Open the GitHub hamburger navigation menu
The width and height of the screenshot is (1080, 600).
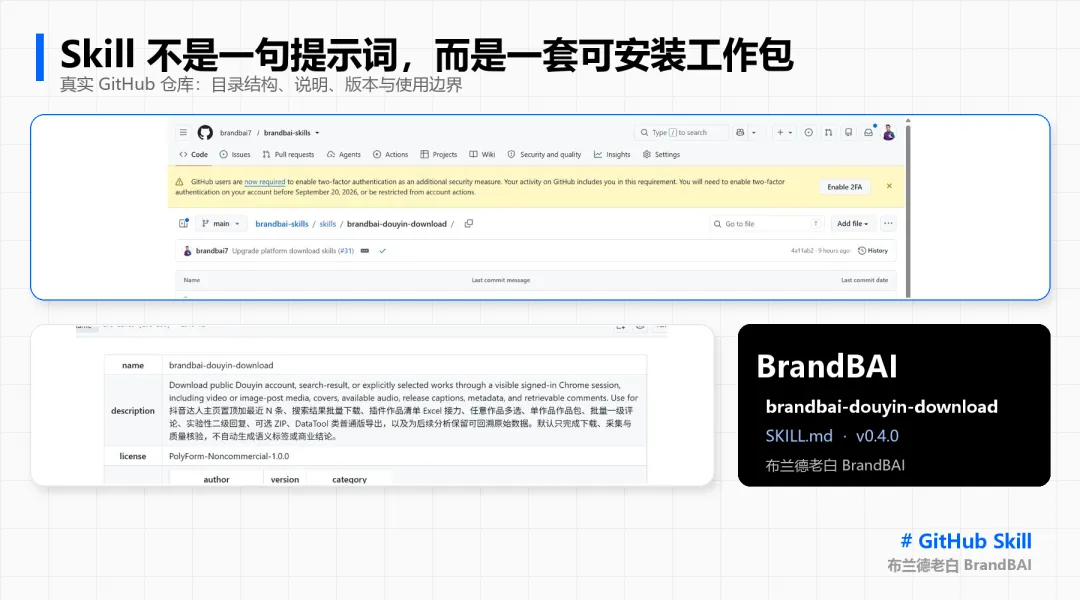183,132
